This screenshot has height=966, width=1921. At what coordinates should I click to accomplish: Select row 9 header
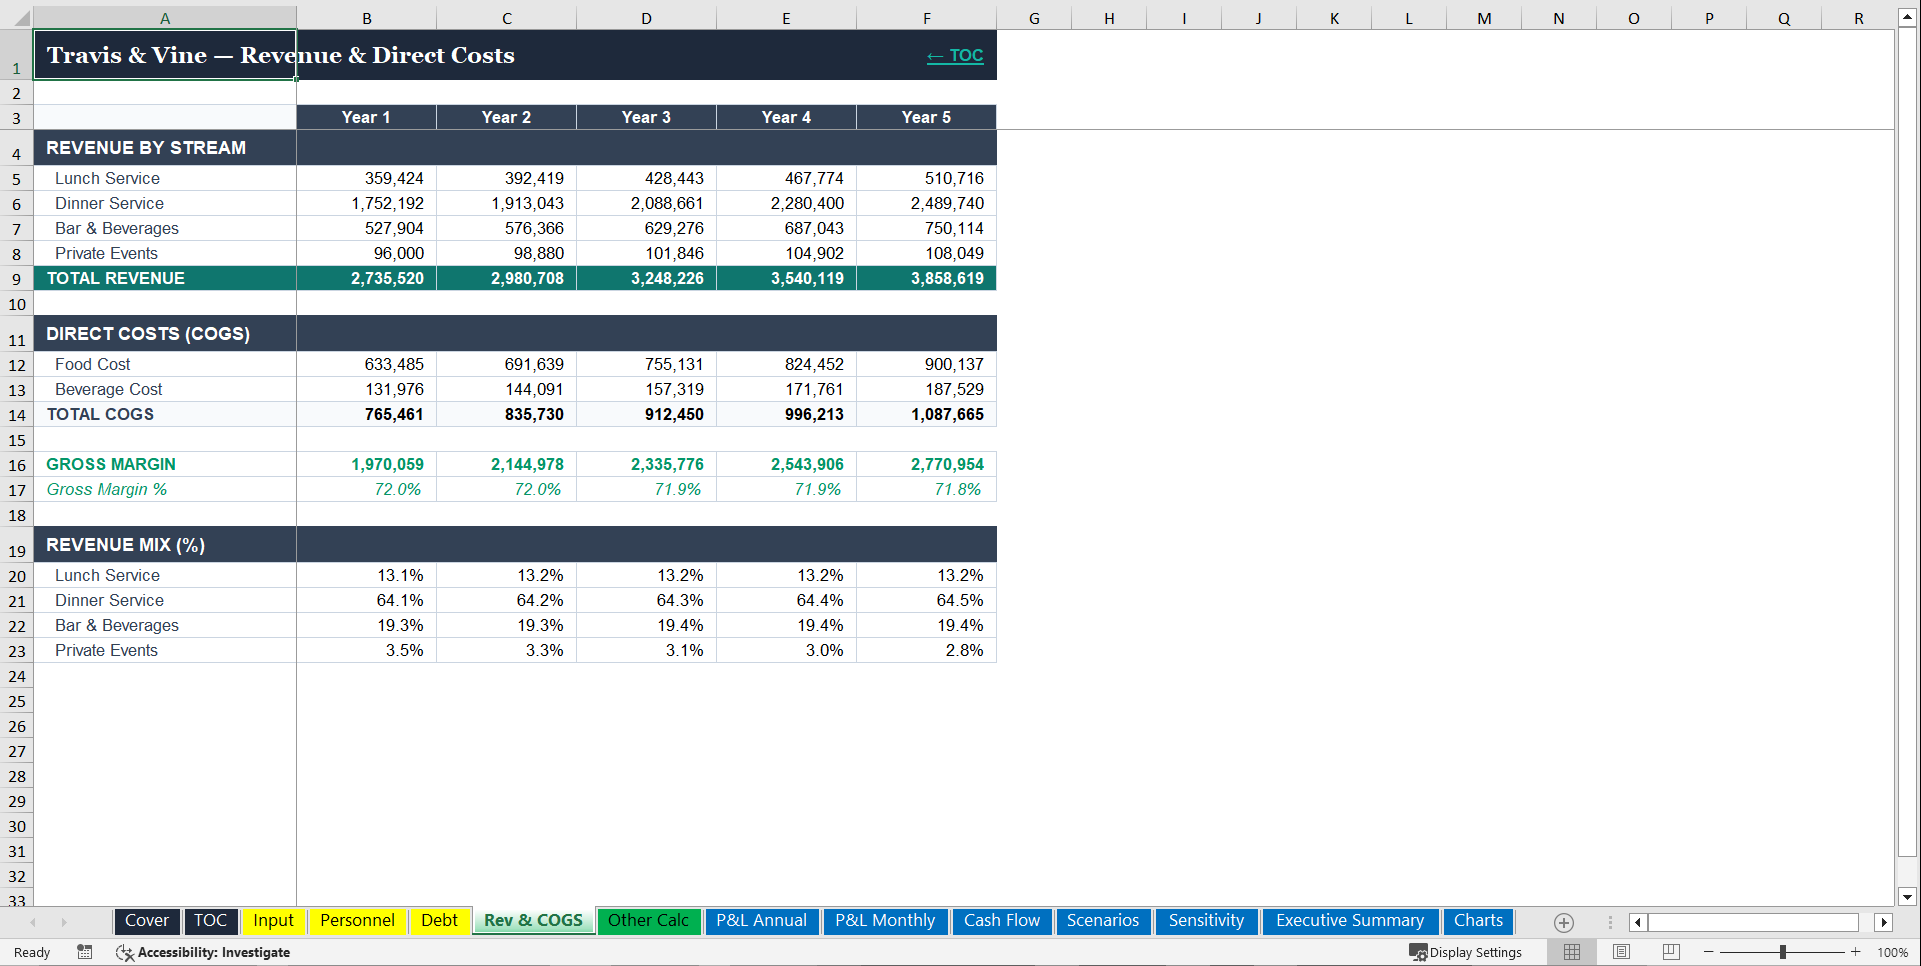pos(17,279)
